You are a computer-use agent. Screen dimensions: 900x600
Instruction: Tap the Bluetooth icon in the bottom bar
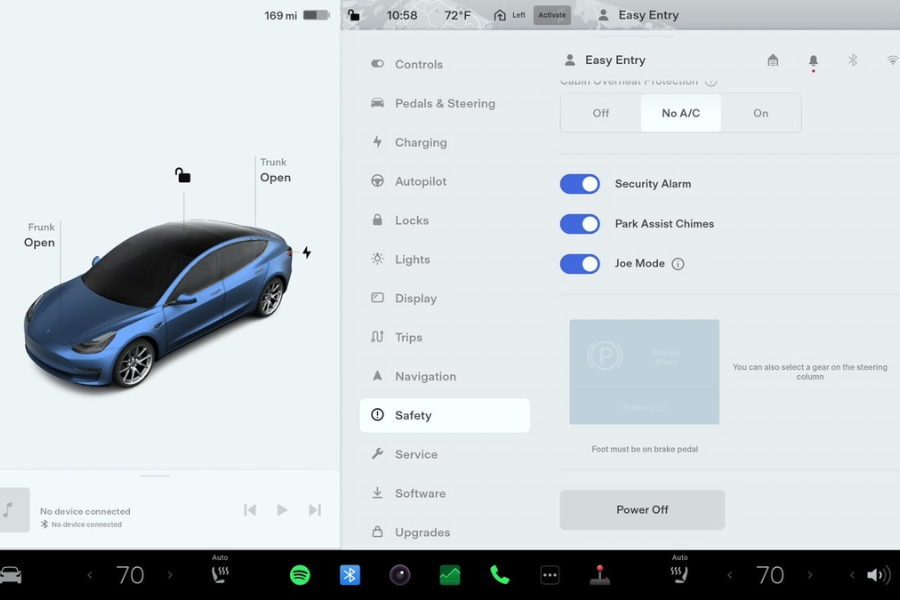click(349, 574)
